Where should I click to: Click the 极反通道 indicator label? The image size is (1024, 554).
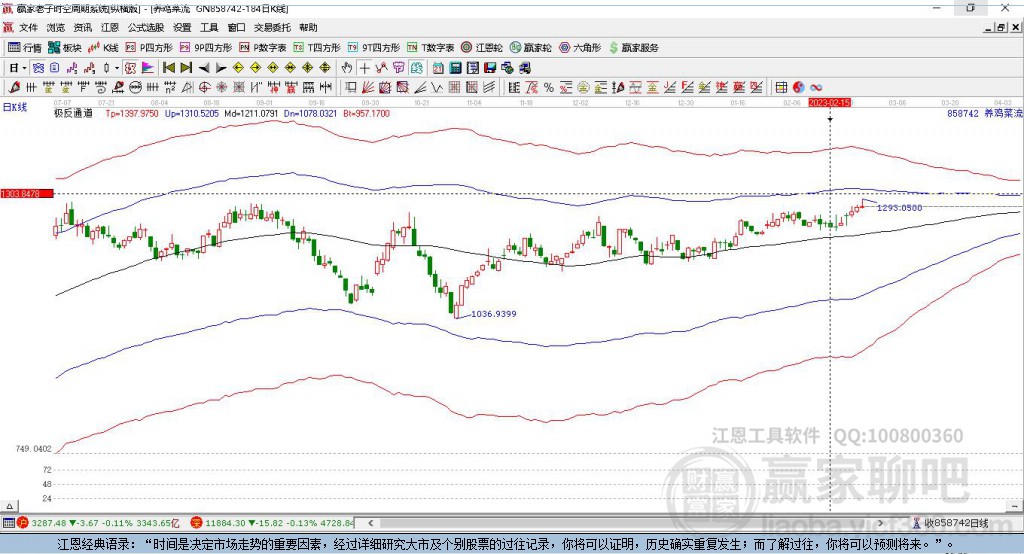pyautogui.click(x=73, y=114)
